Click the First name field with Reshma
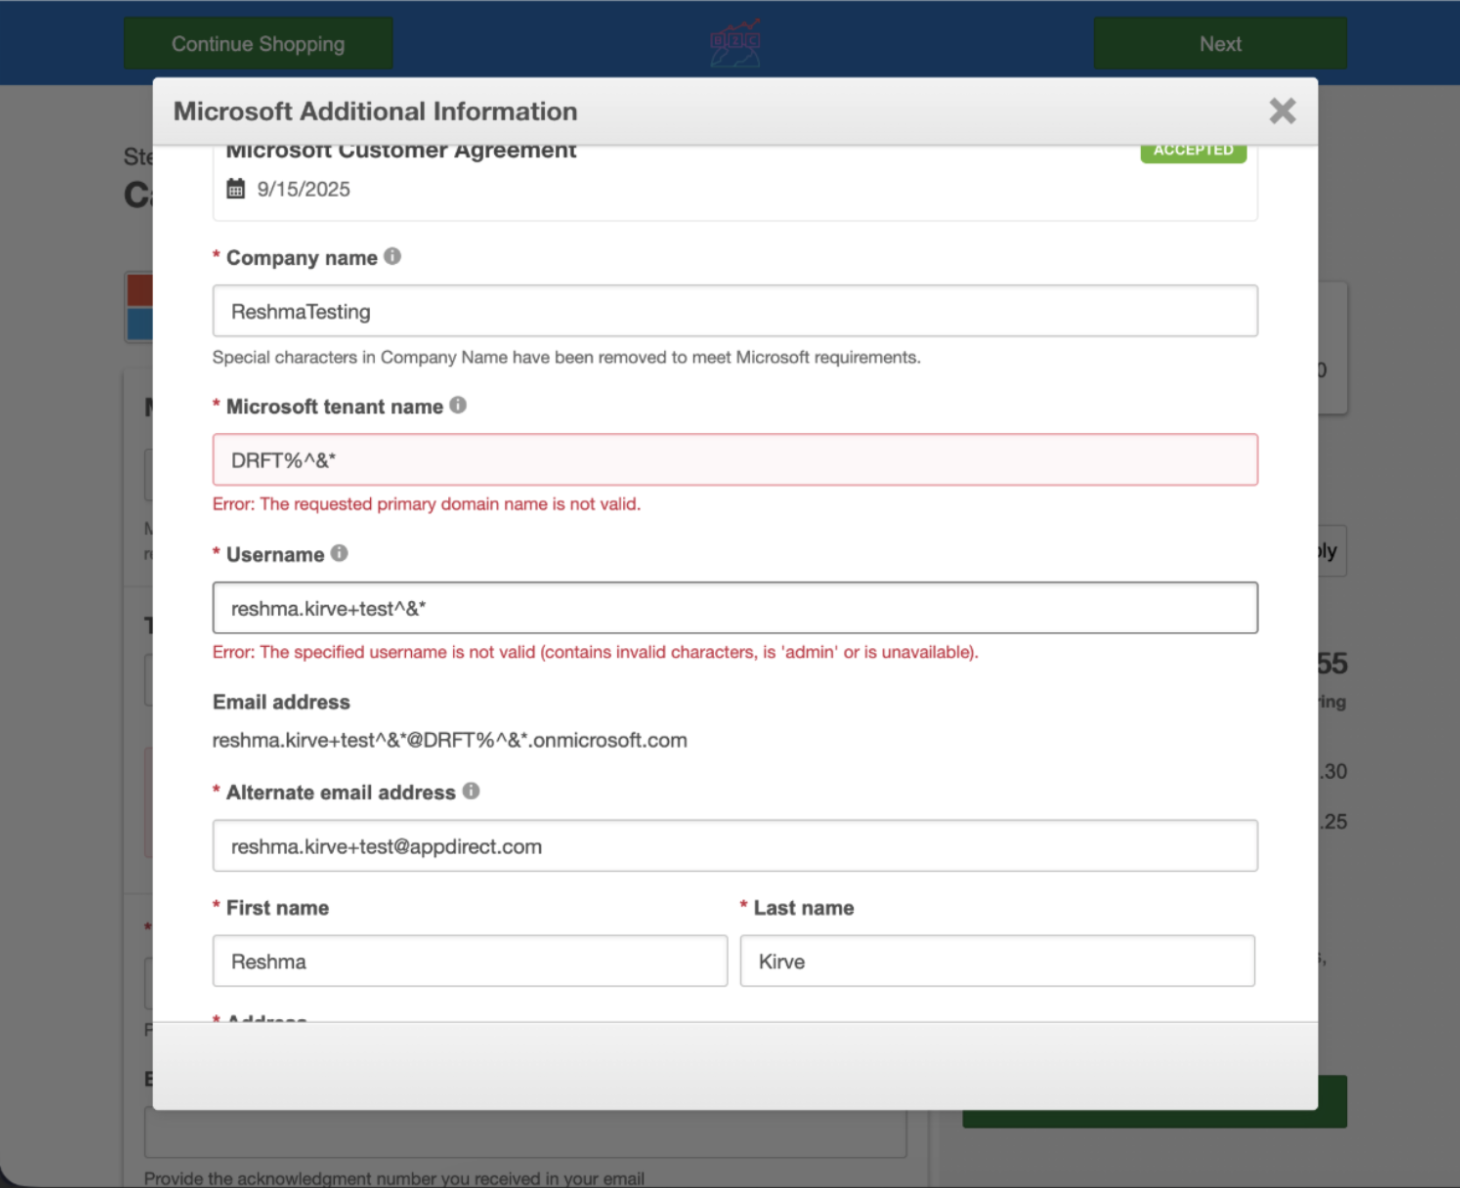1460x1188 pixels. (x=469, y=961)
